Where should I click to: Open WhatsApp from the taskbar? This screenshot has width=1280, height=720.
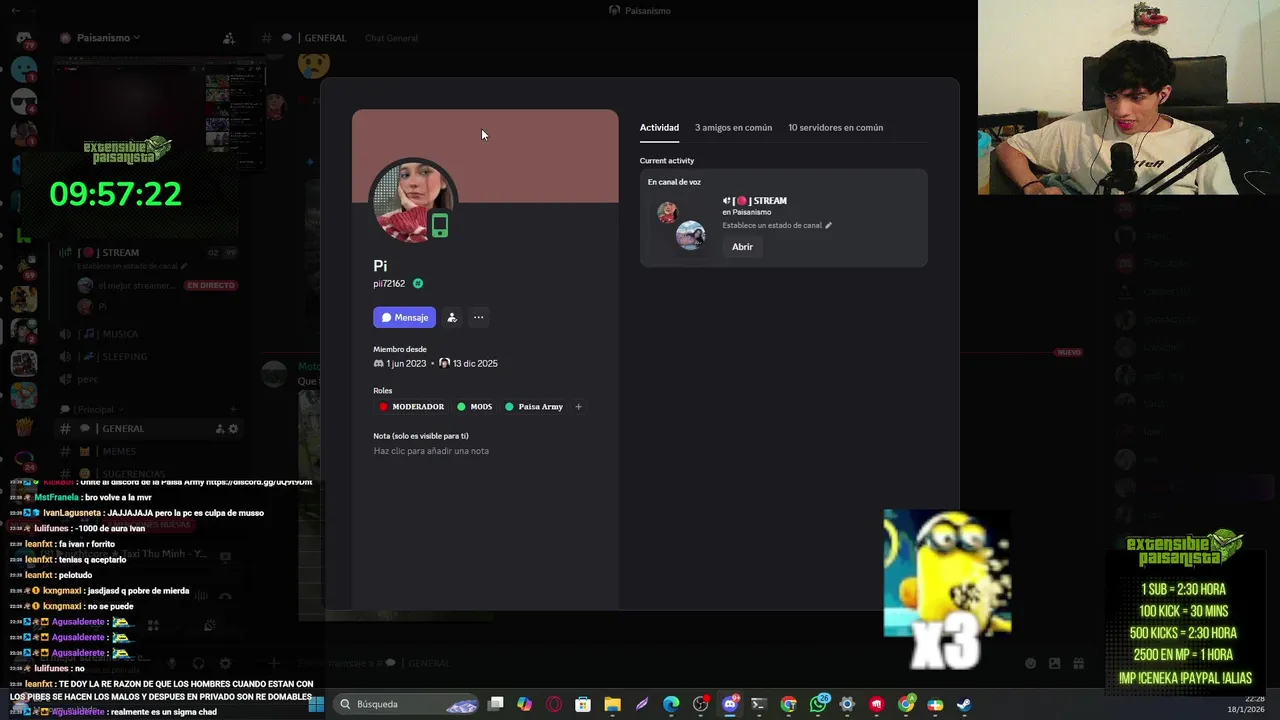click(818, 704)
